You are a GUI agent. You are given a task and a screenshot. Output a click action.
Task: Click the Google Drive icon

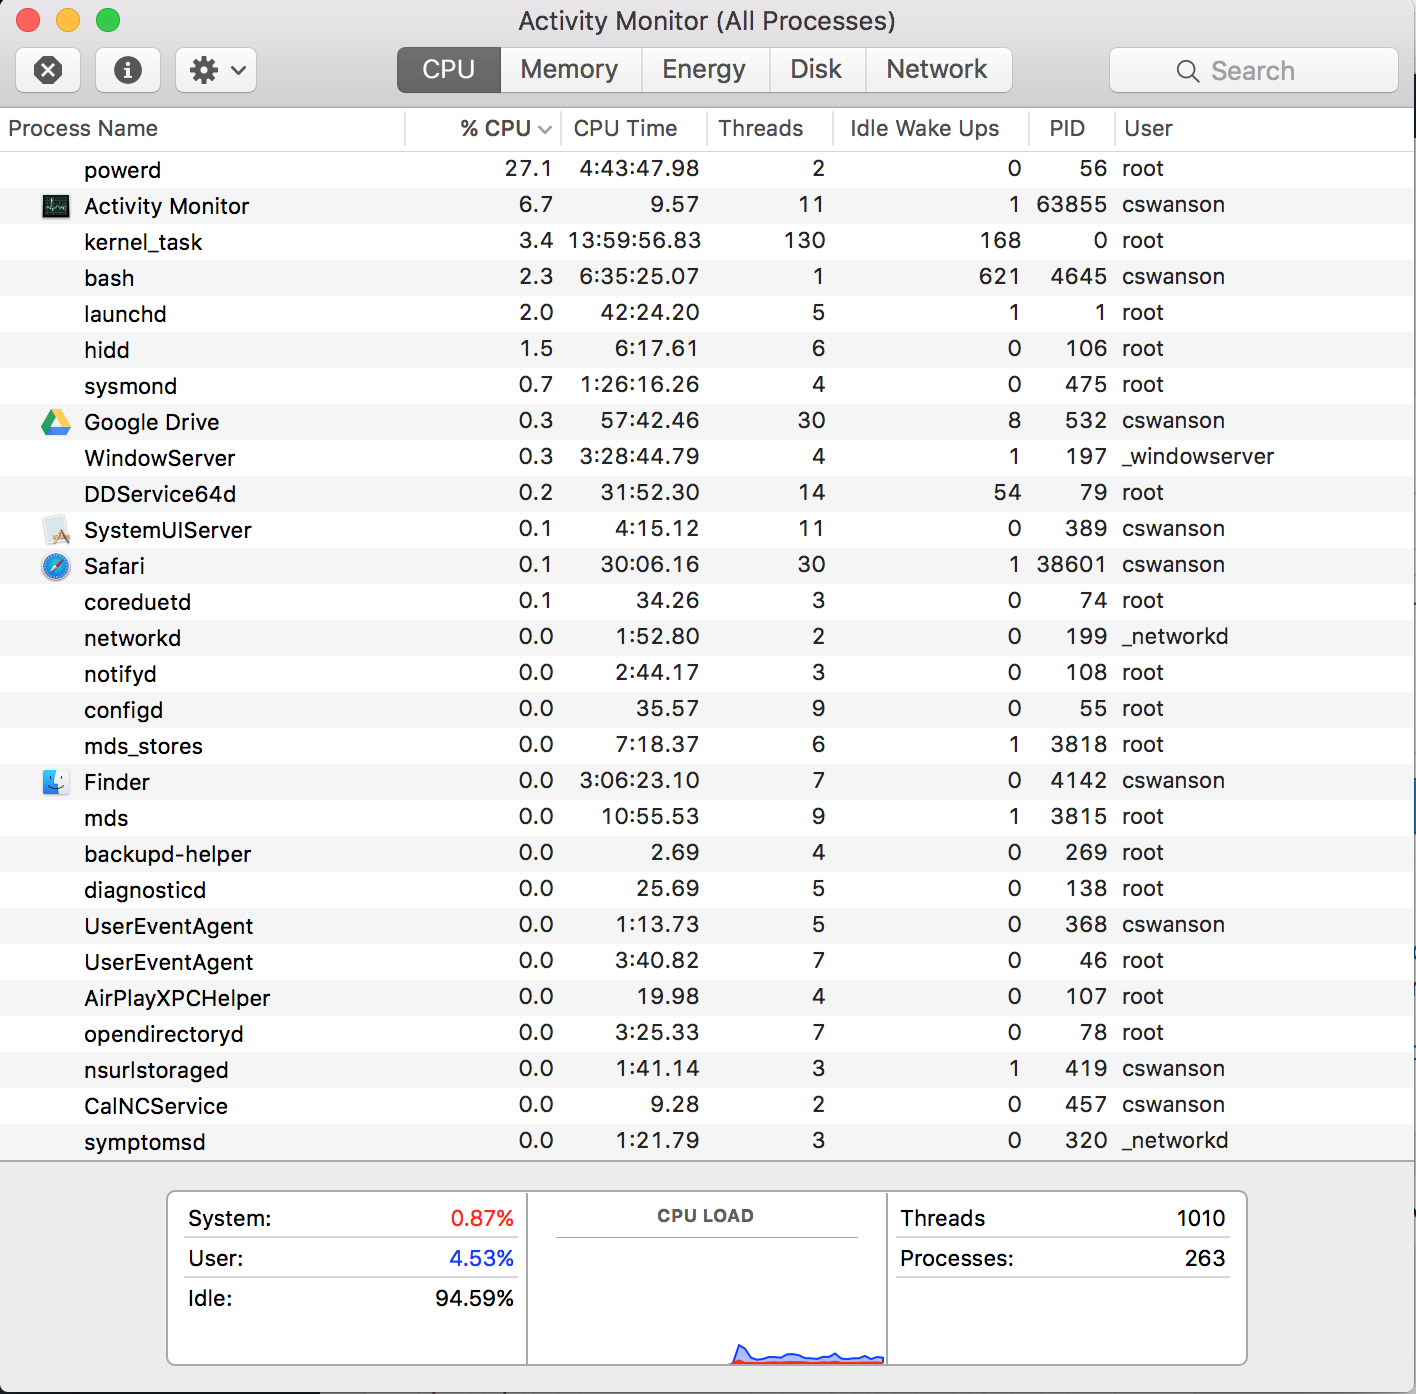(56, 421)
